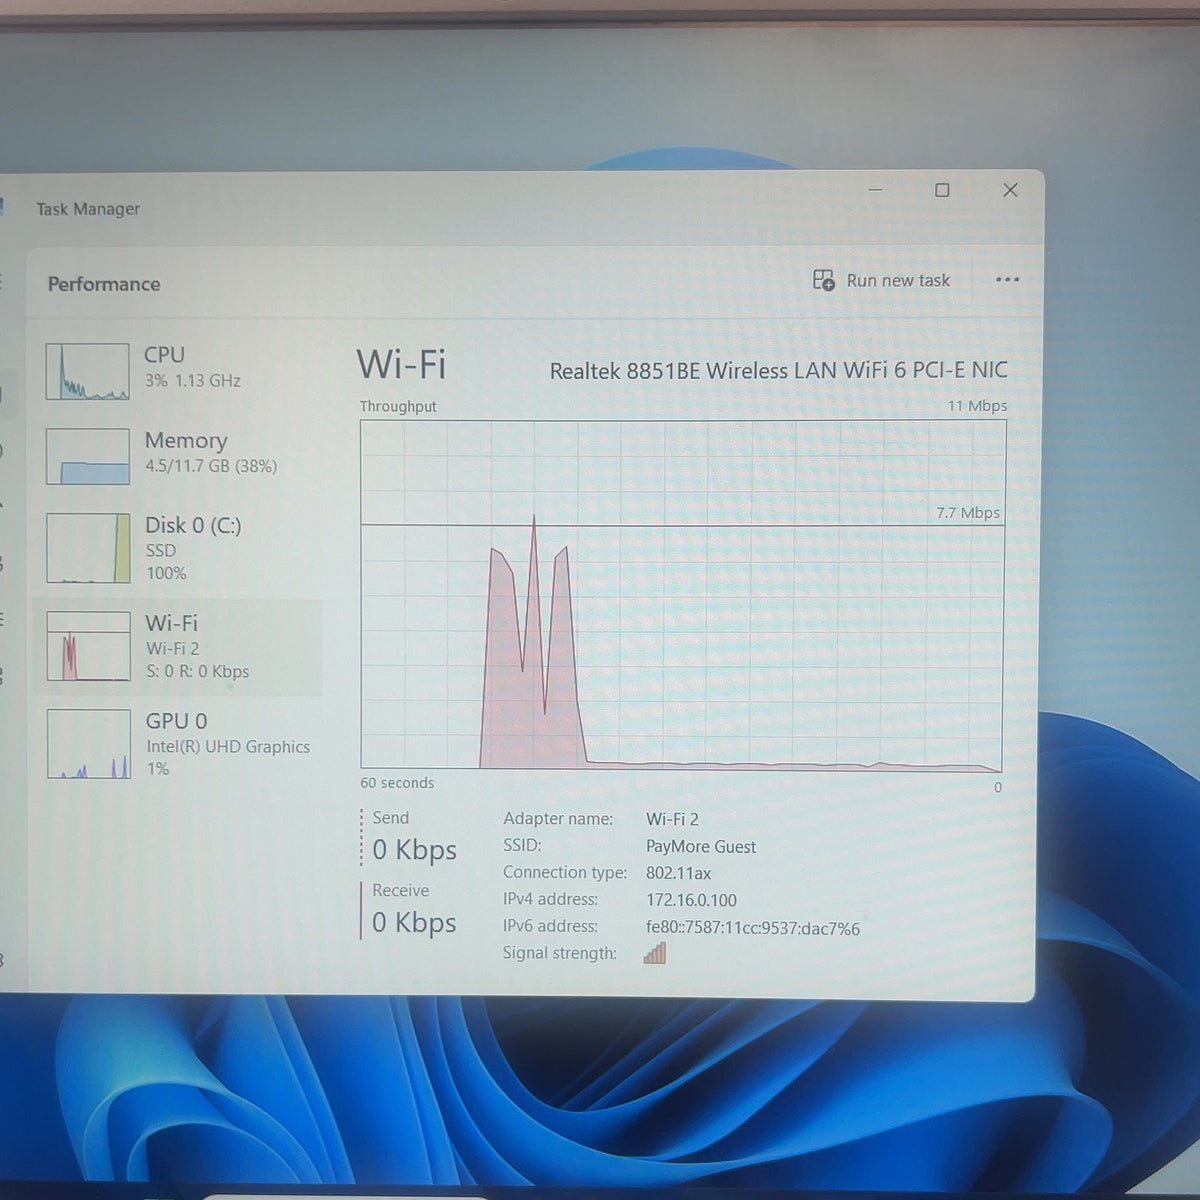Click the Wi-Fi throughput graph area

(682, 594)
